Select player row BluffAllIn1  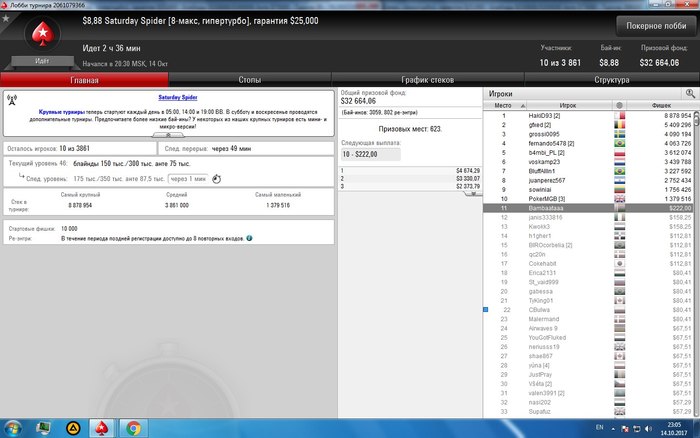click(x=588, y=171)
